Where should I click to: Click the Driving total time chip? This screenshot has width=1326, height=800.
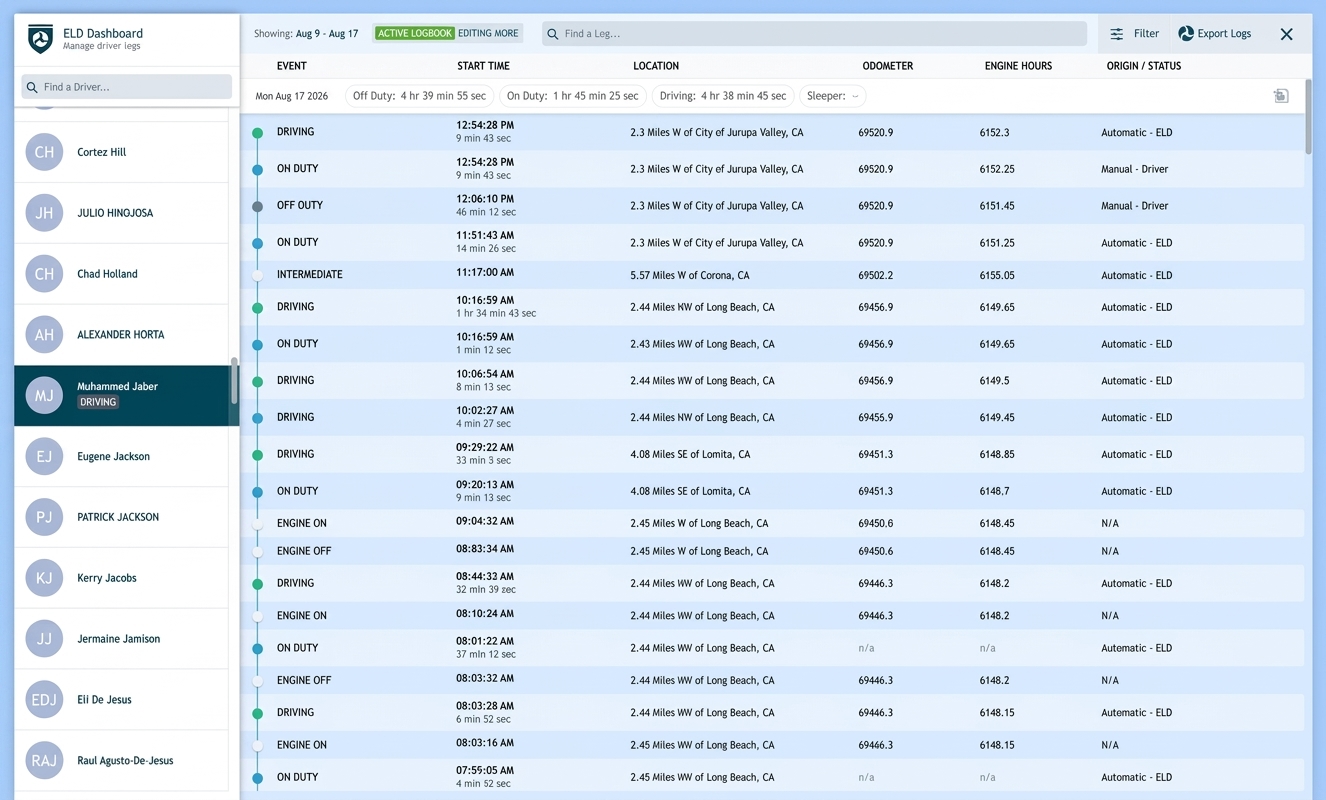723,96
